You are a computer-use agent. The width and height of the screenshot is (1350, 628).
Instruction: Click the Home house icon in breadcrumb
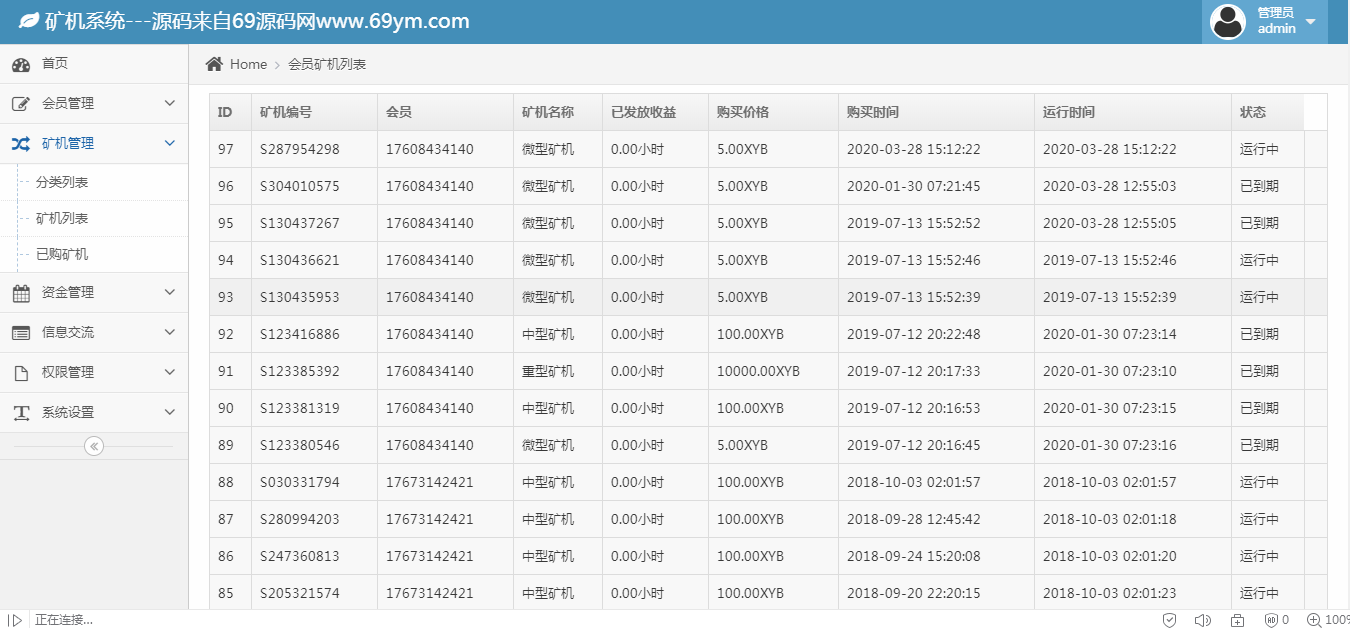(214, 64)
